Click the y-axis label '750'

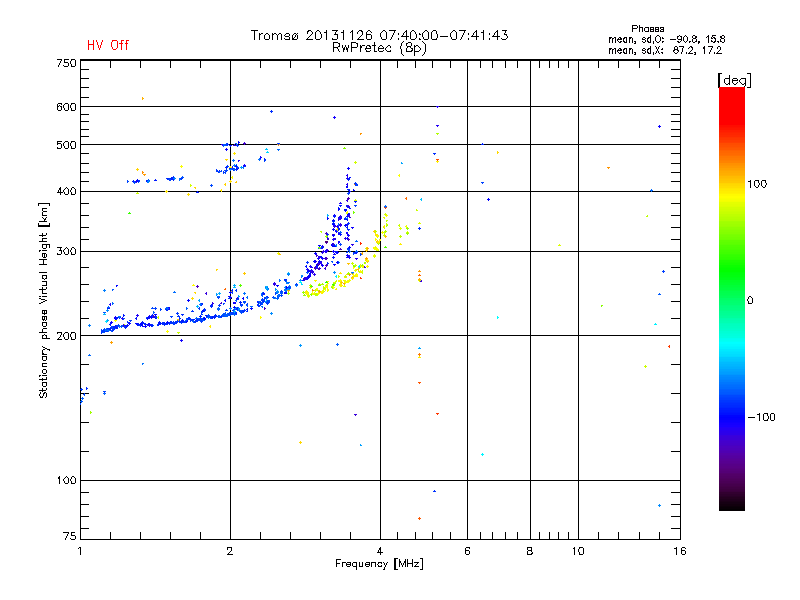[x=66, y=63]
